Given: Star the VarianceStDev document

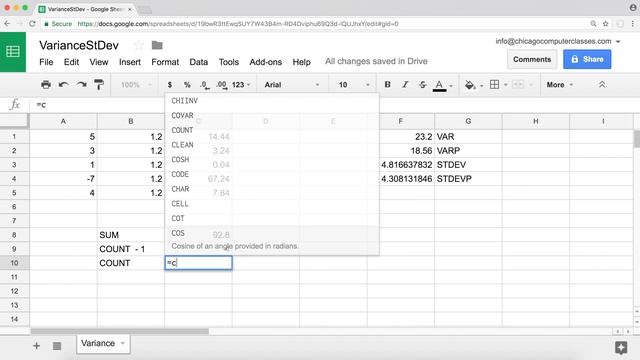Looking at the screenshot, I should click(138, 45).
